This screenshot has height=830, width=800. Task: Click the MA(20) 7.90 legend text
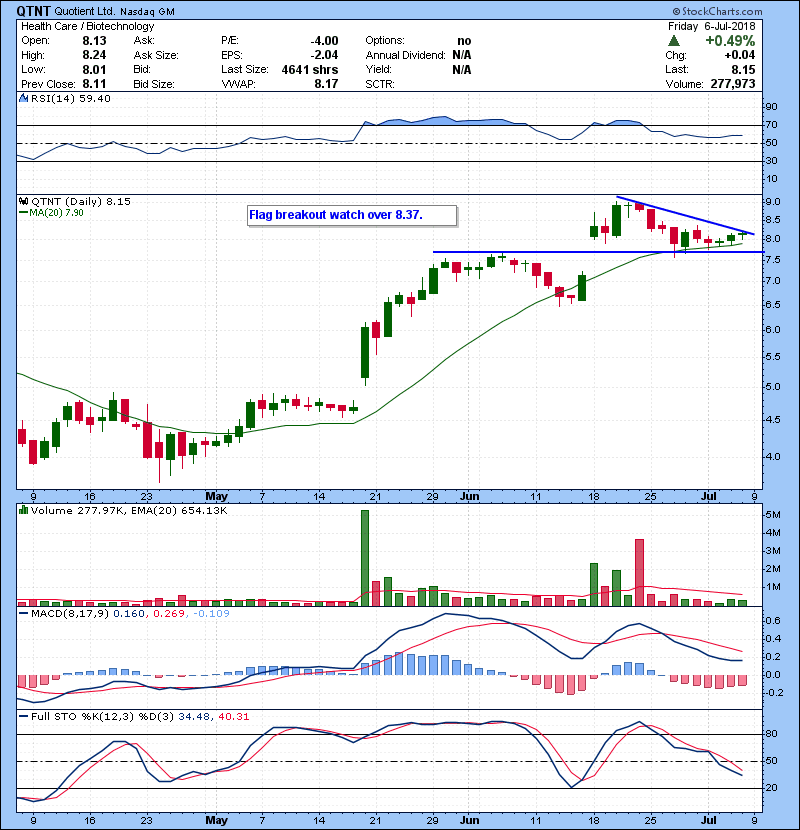[56, 212]
